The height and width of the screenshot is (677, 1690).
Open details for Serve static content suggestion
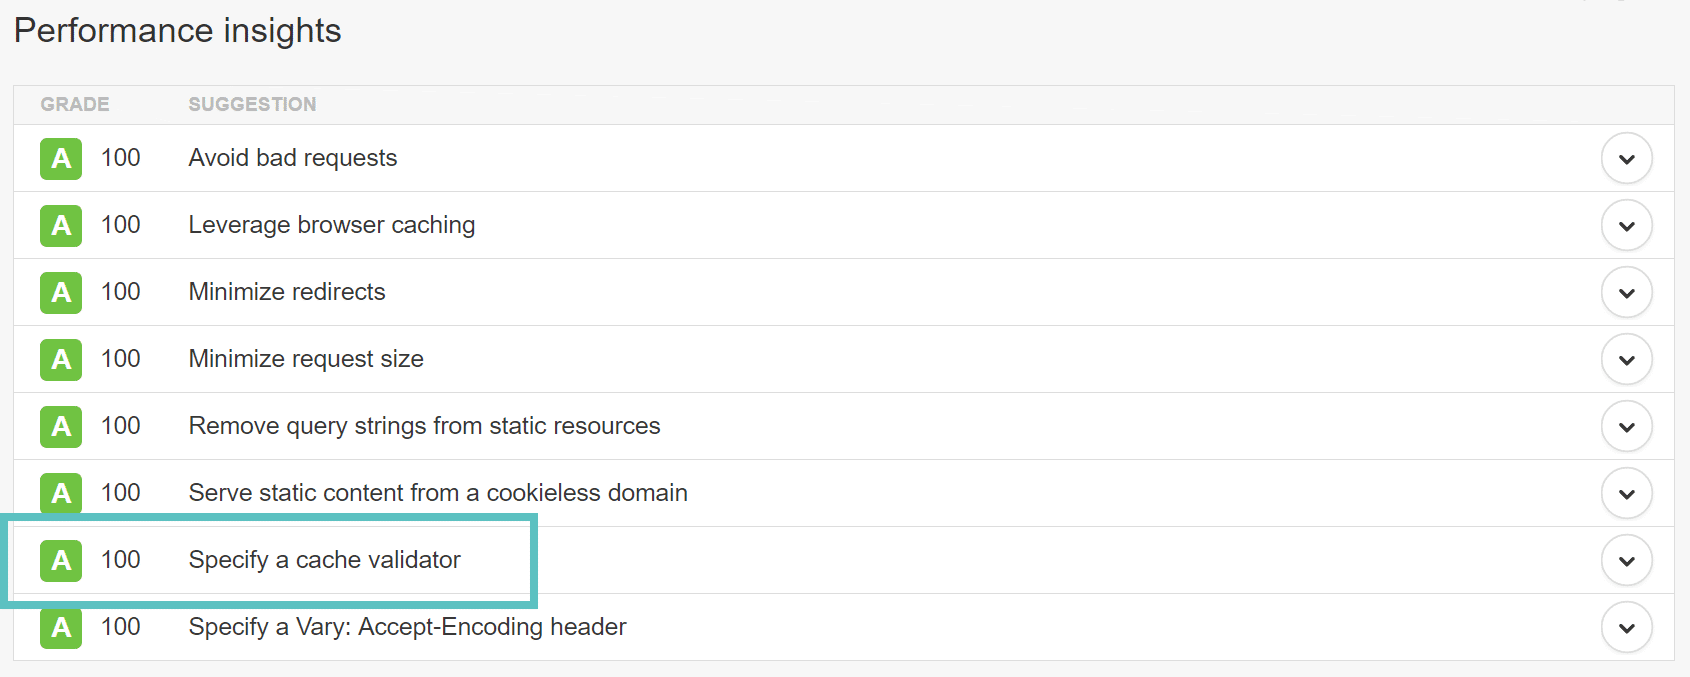[1626, 493]
